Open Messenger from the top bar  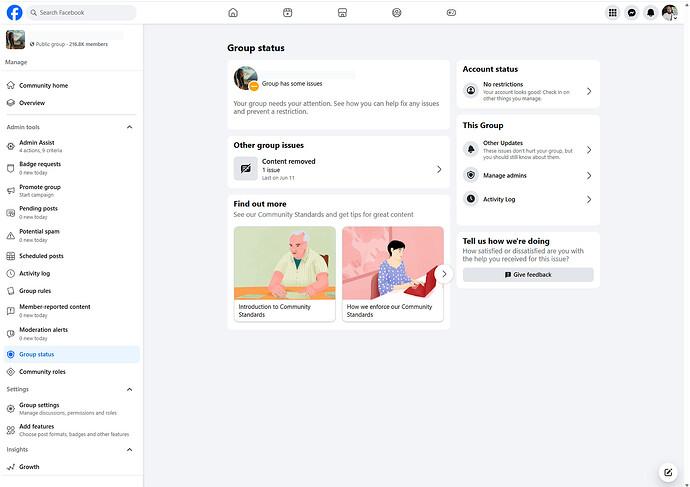(631, 13)
